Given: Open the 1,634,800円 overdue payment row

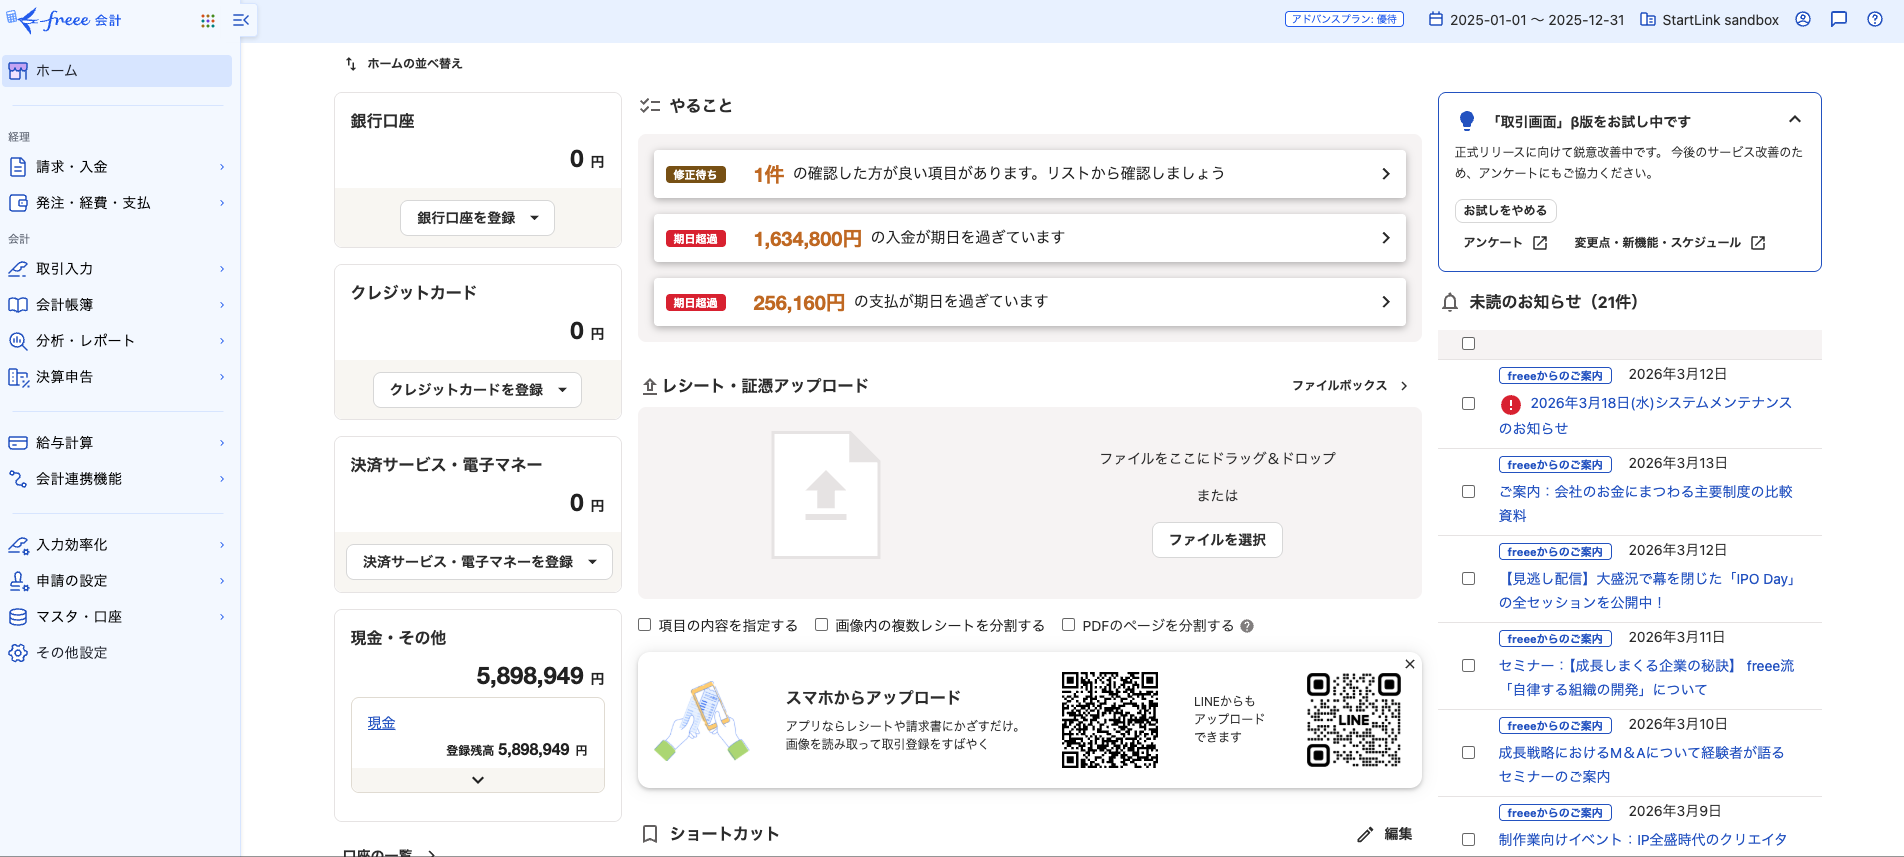Looking at the screenshot, I should (1029, 238).
